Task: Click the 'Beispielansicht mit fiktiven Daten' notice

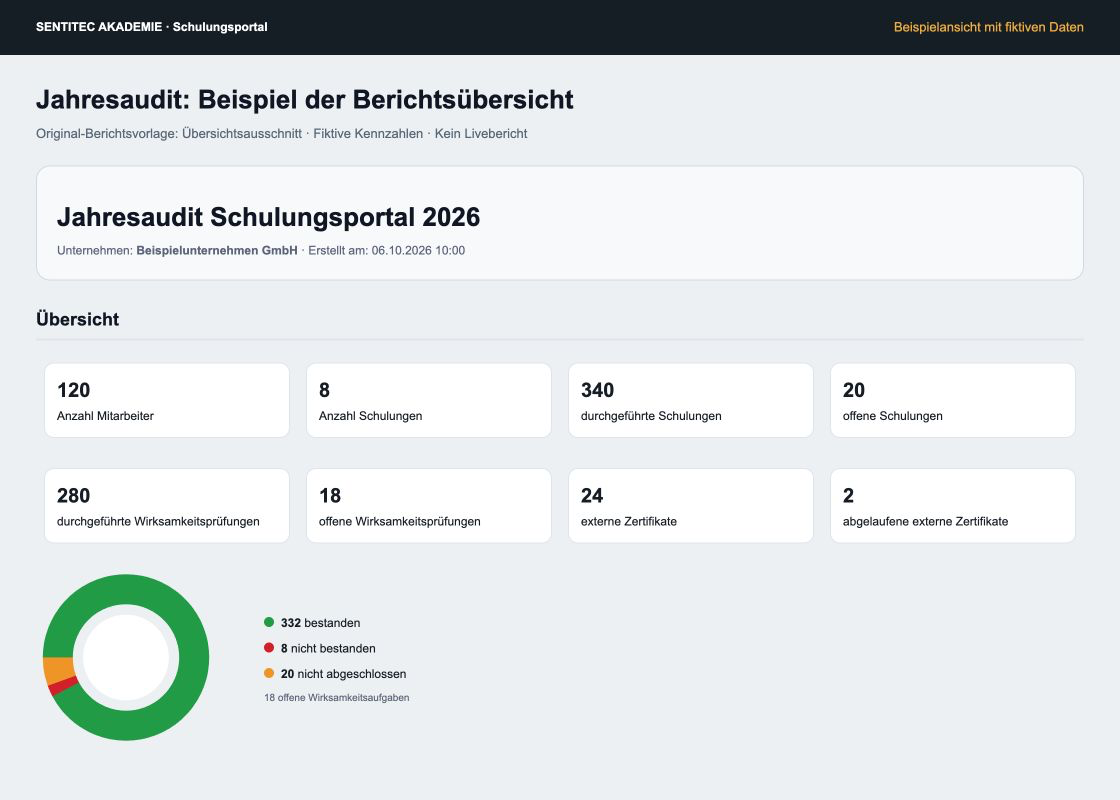Action: 989,27
